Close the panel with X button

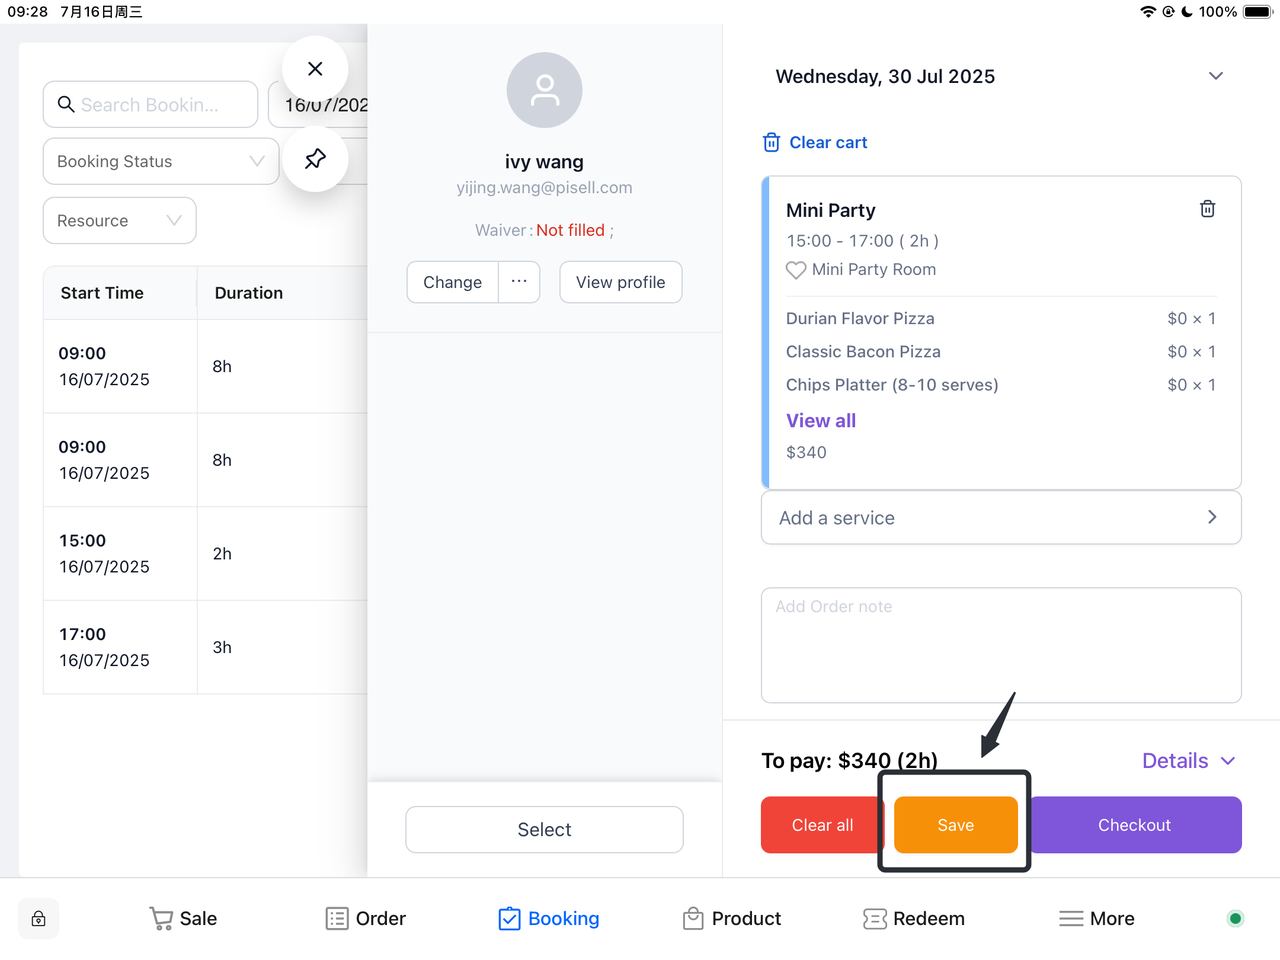(315, 69)
